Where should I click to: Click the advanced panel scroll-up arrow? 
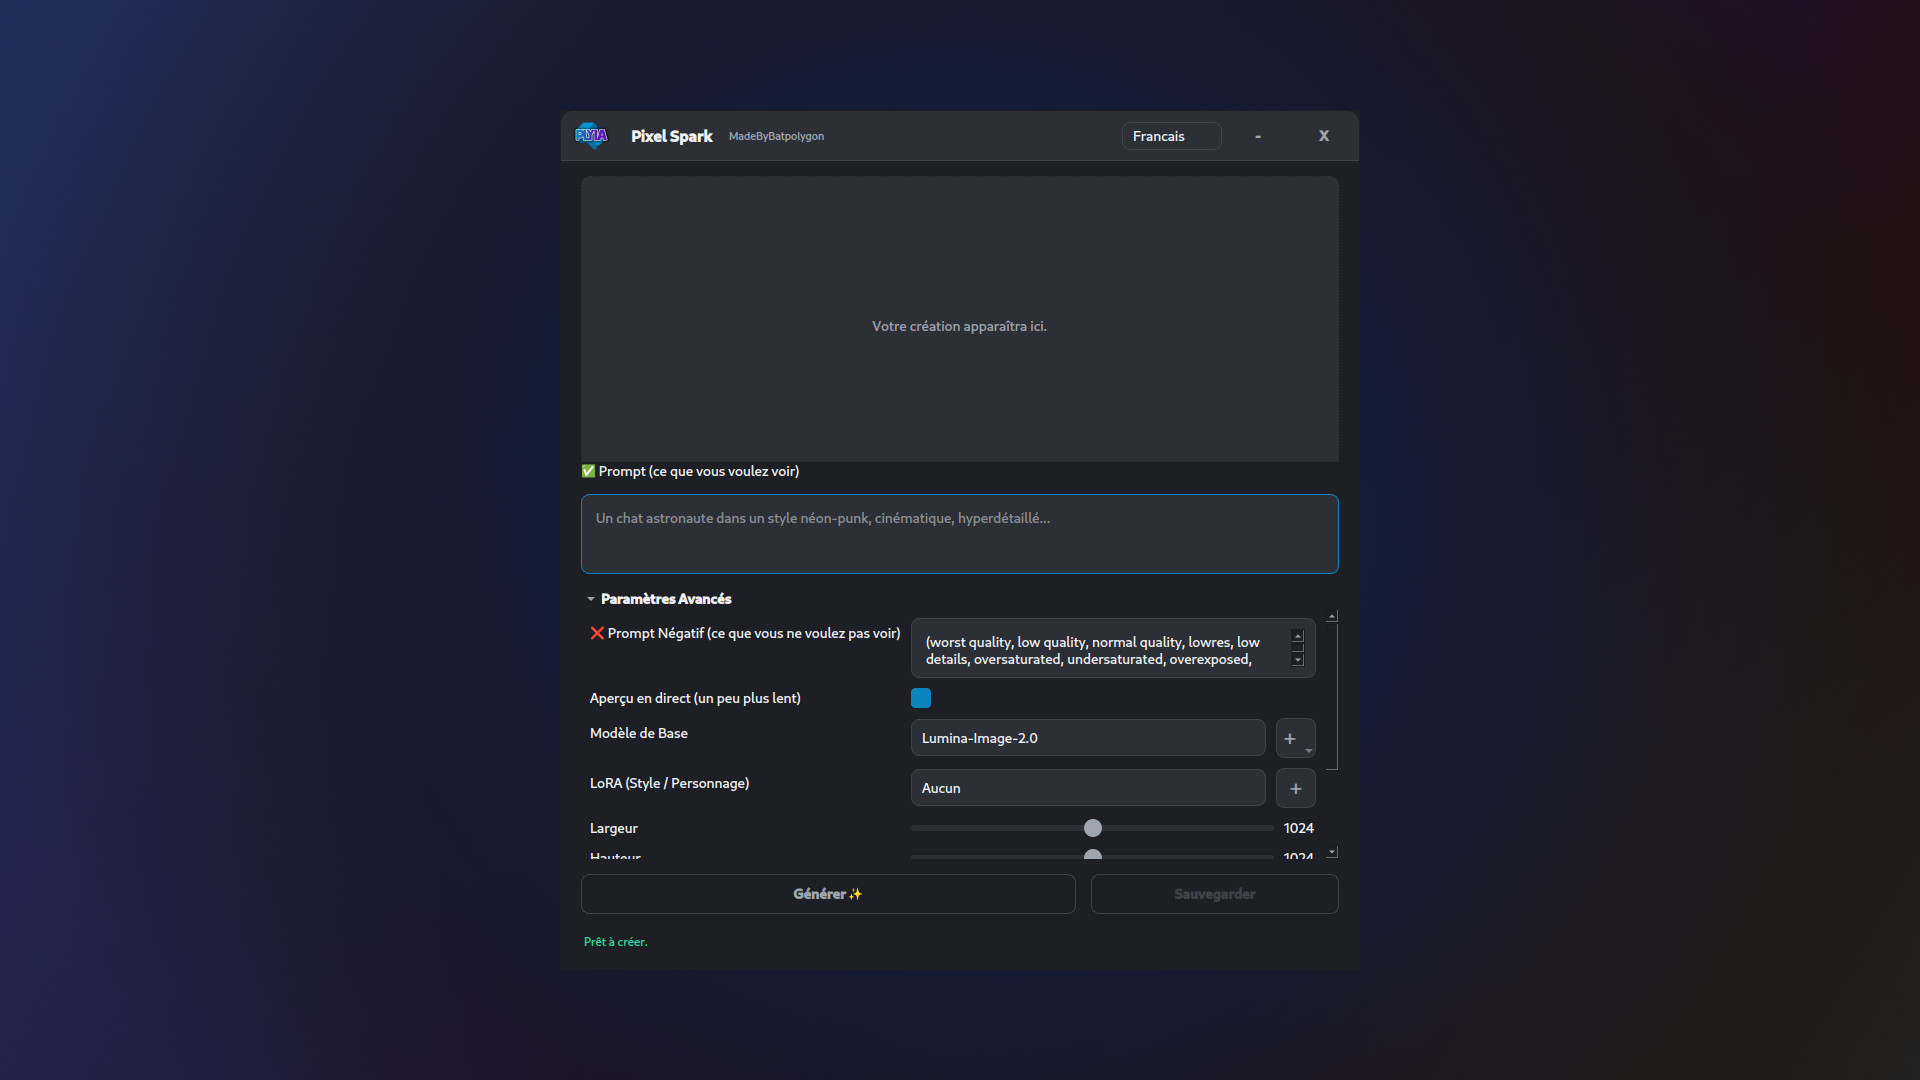[1332, 617]
